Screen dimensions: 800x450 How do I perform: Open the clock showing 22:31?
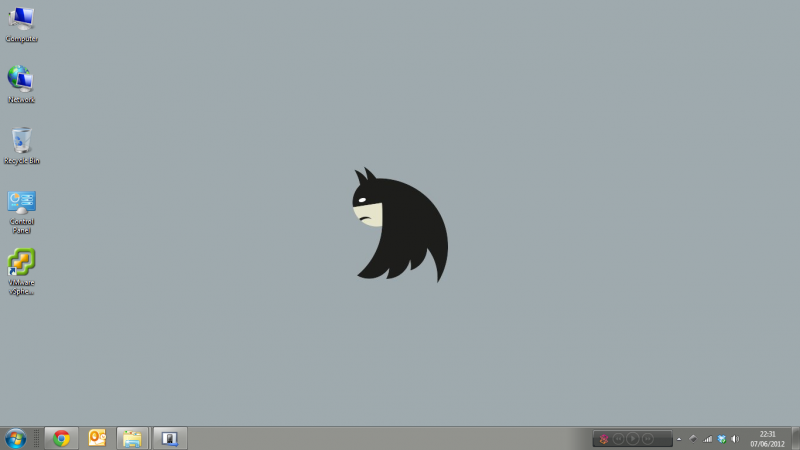pyautogui.click(x=767, y=439)
